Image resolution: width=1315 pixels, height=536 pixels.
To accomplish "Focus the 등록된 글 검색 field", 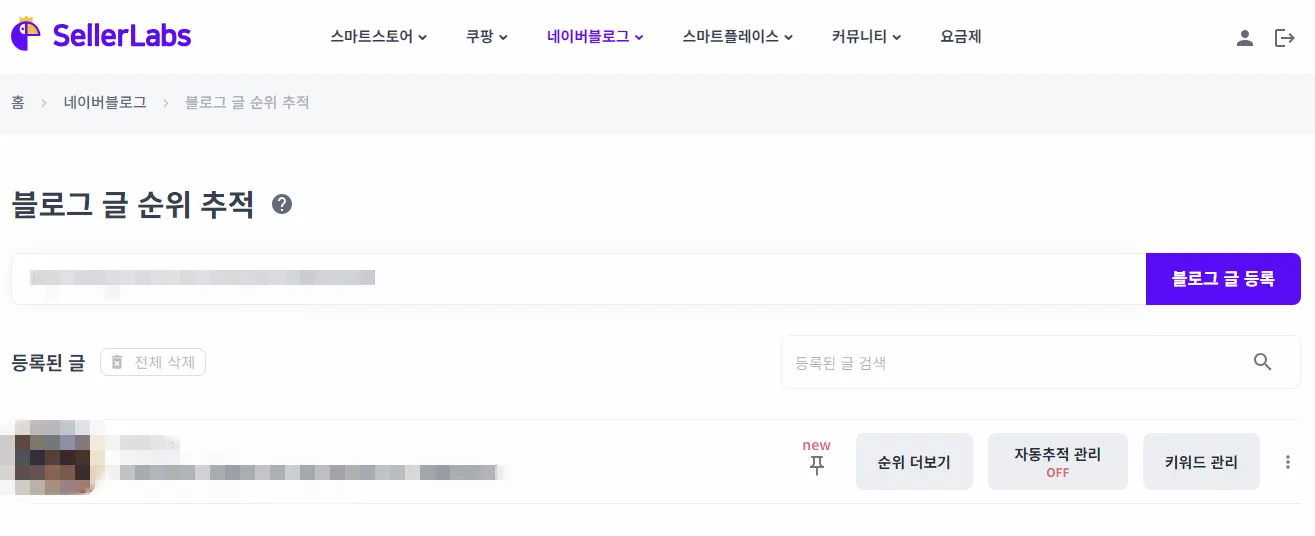I will [1010, 362].
